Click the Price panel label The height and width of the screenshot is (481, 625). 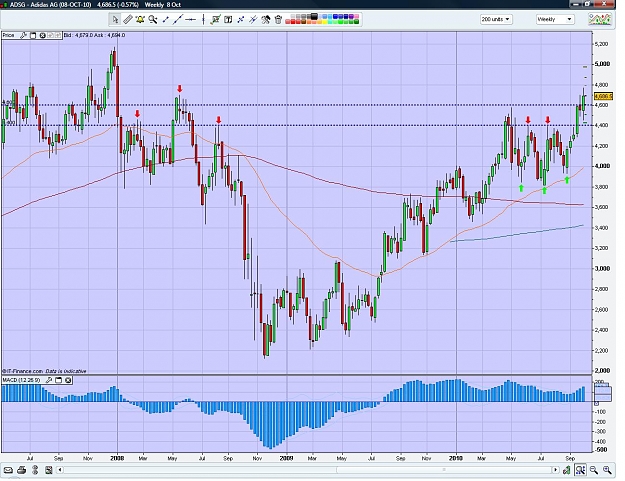pos(8,35)
